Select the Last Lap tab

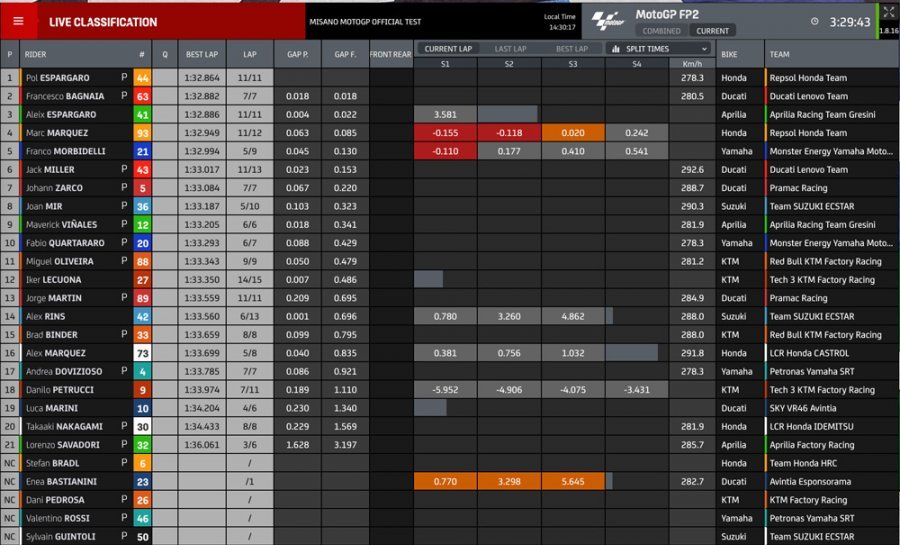tap(510, 49)
